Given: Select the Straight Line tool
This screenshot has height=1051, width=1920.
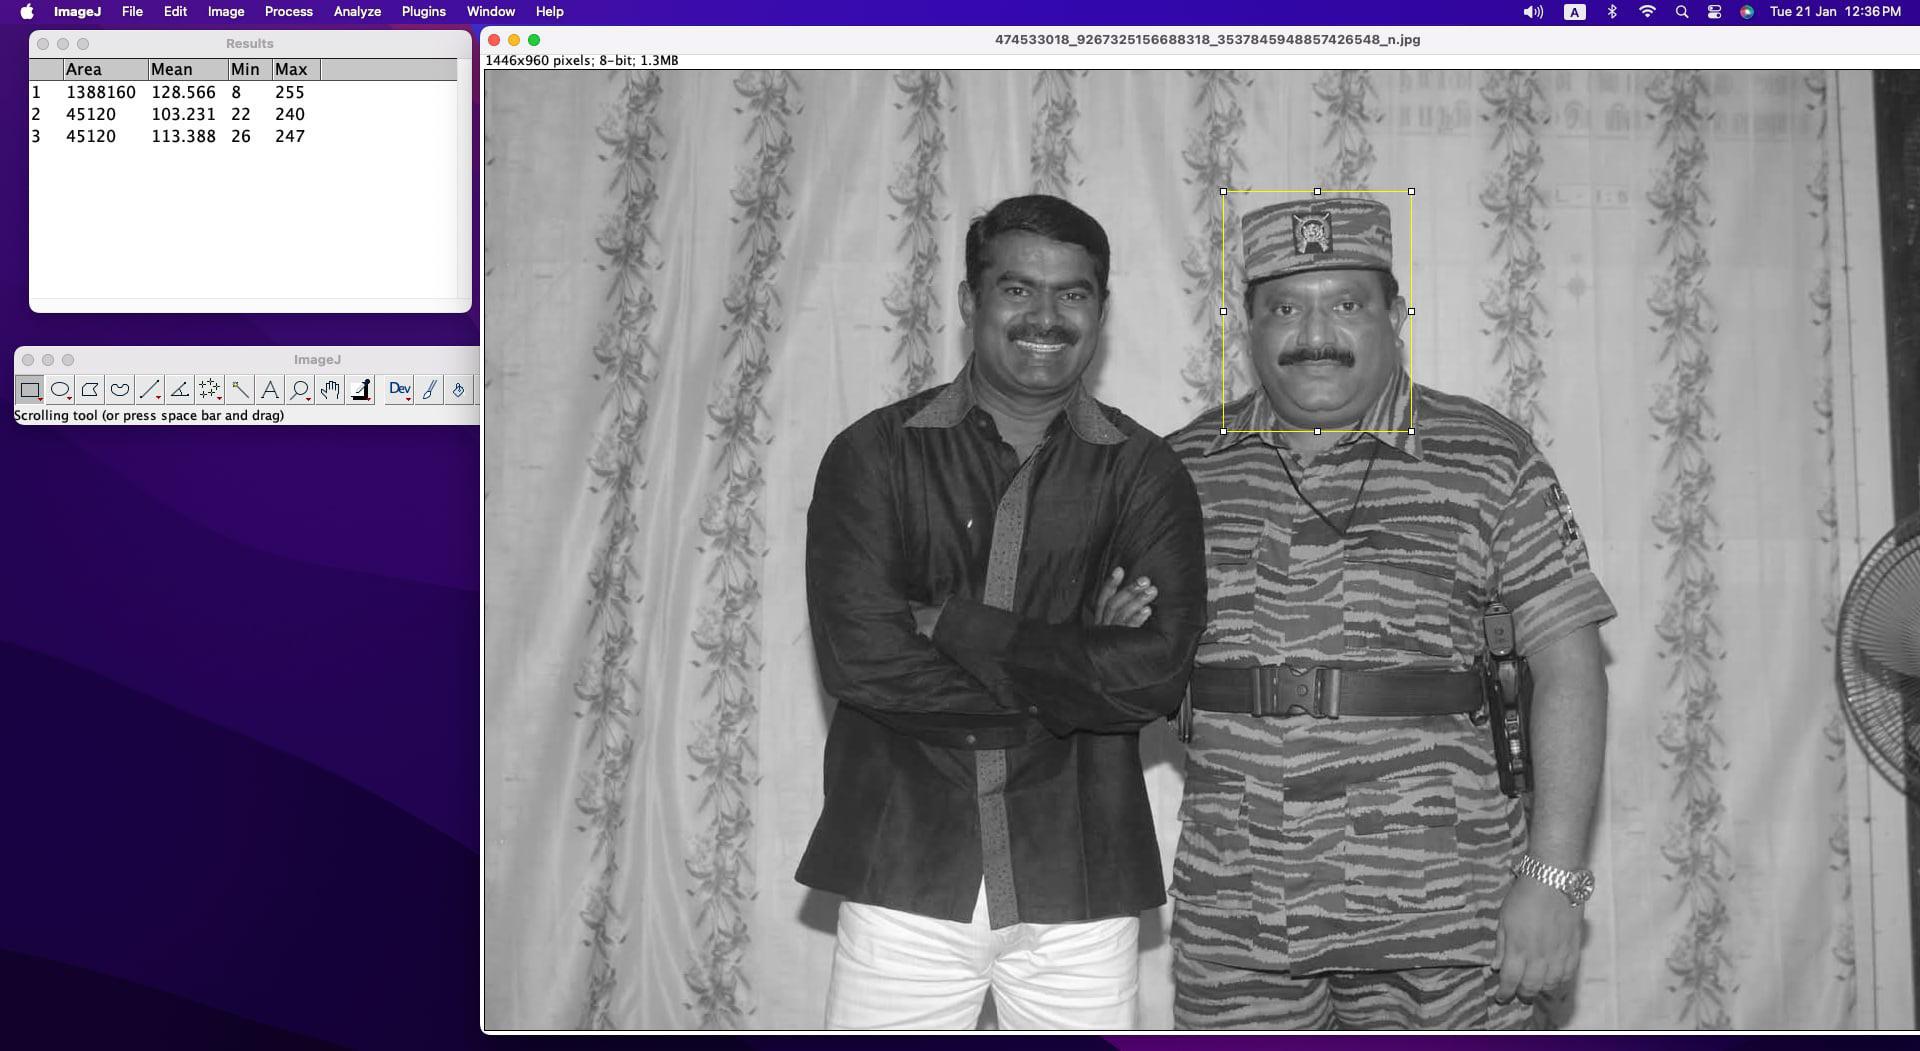Looking at the screenshot, I should point(150,390).
